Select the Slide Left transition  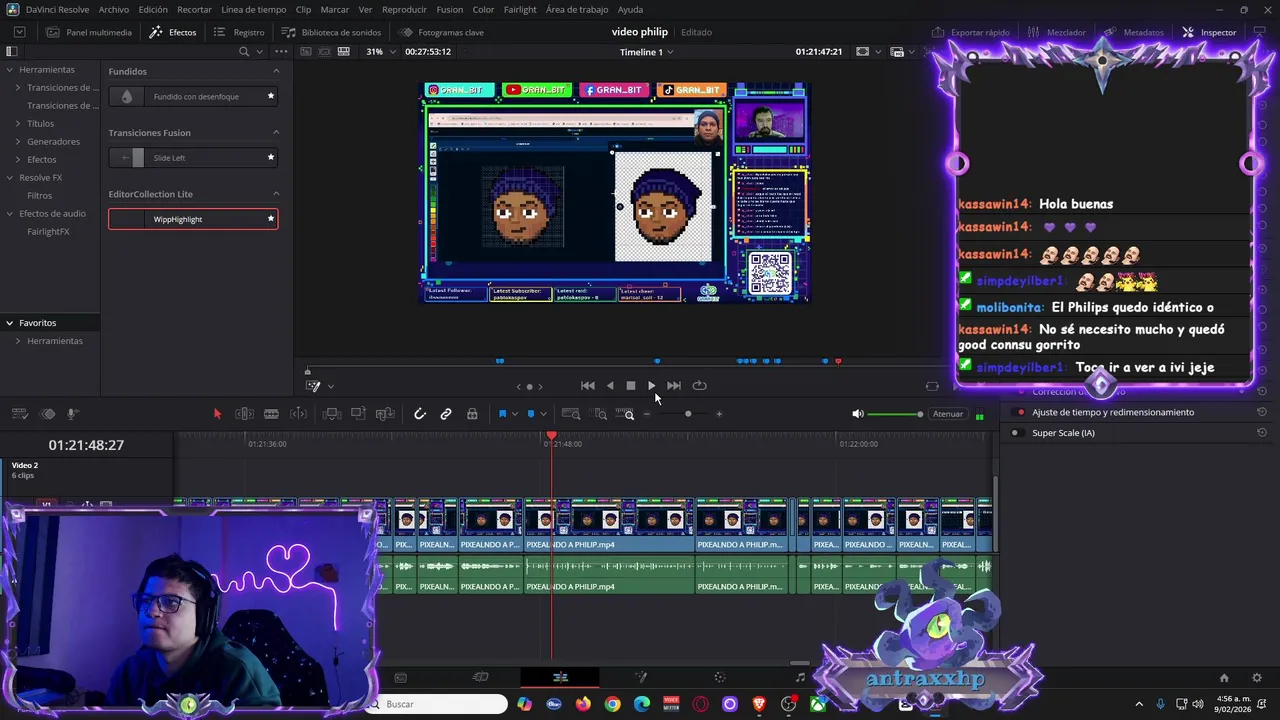193,158
